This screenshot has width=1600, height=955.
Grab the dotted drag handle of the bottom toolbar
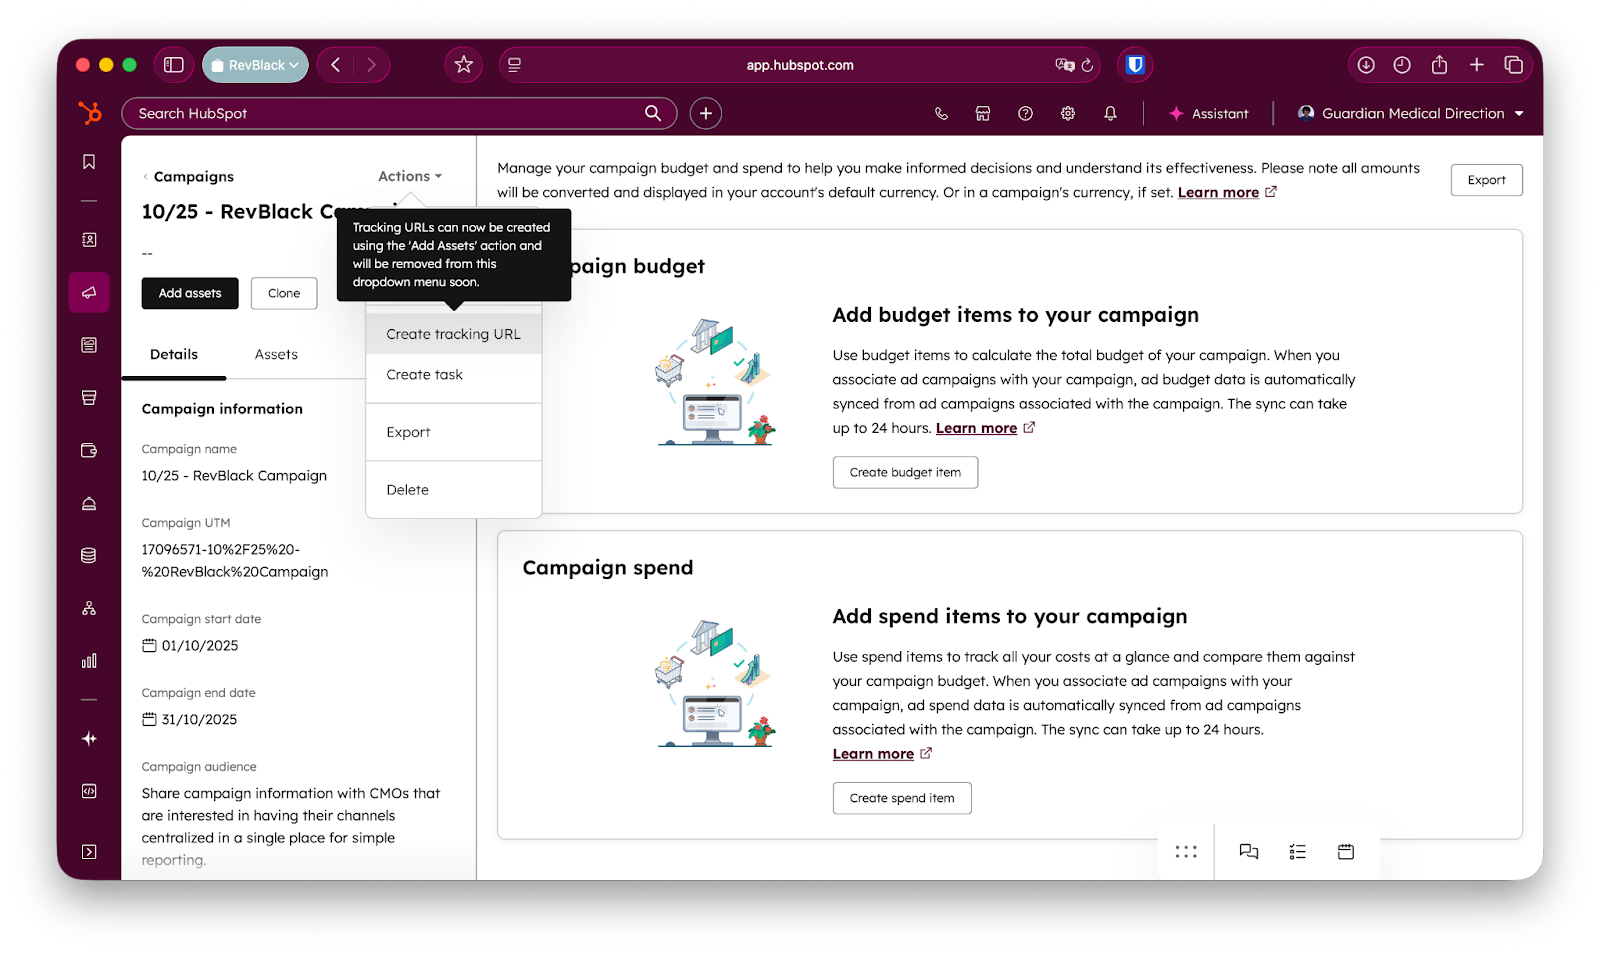click(x=1186, y=852)
